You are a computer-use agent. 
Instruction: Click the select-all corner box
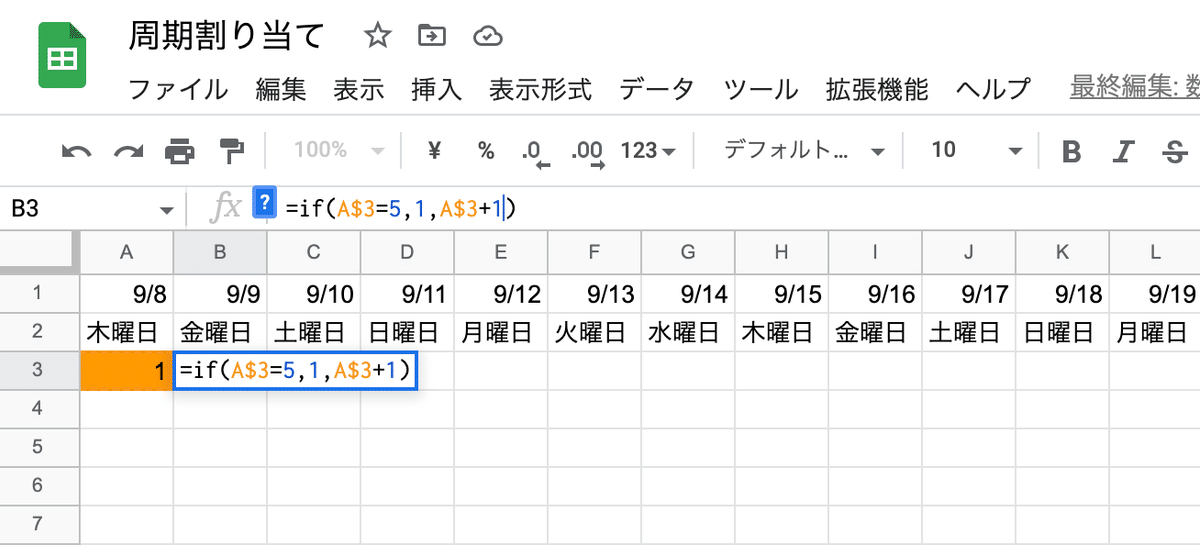click(39, 253)
